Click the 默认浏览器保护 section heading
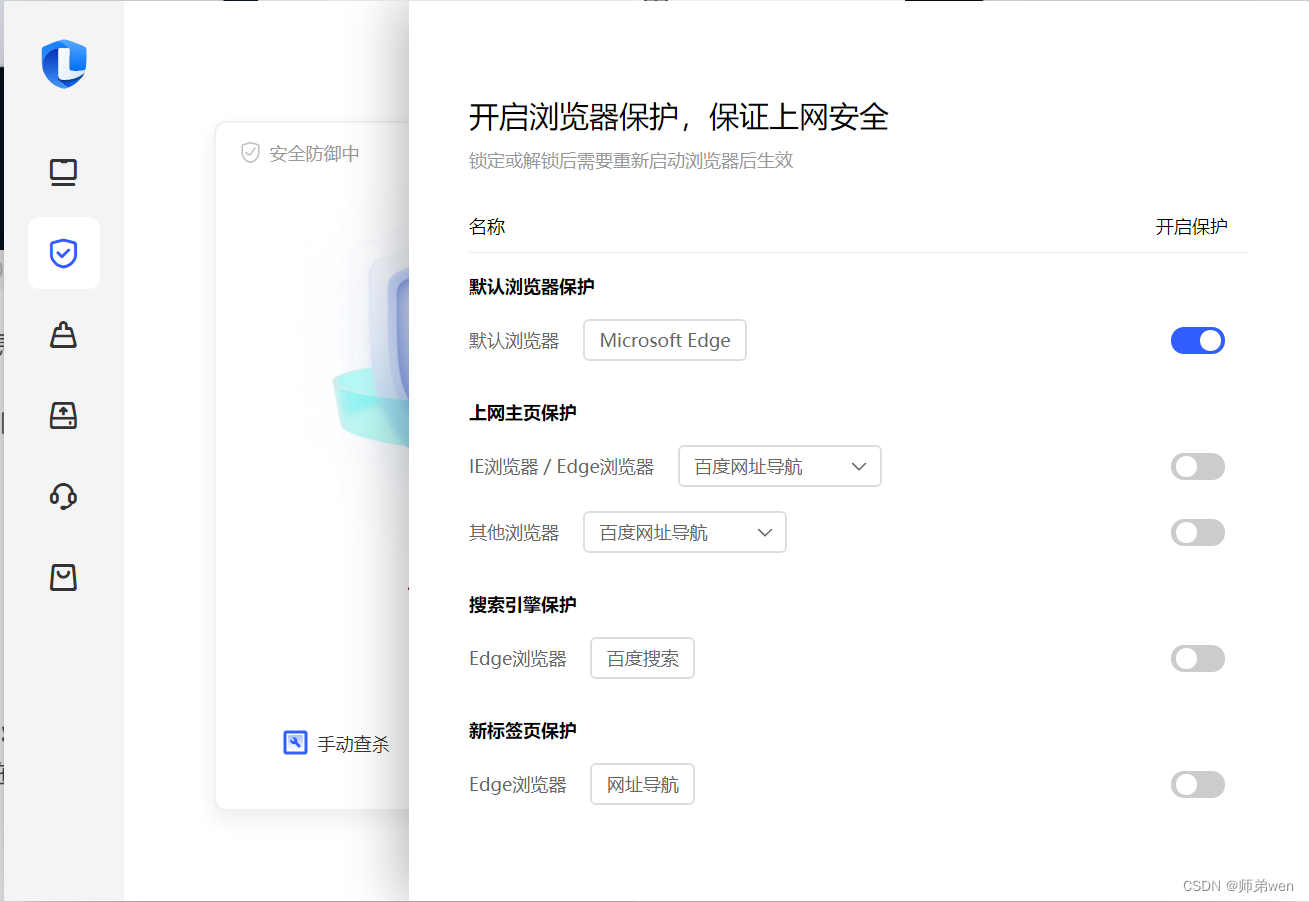 [531, 287]
